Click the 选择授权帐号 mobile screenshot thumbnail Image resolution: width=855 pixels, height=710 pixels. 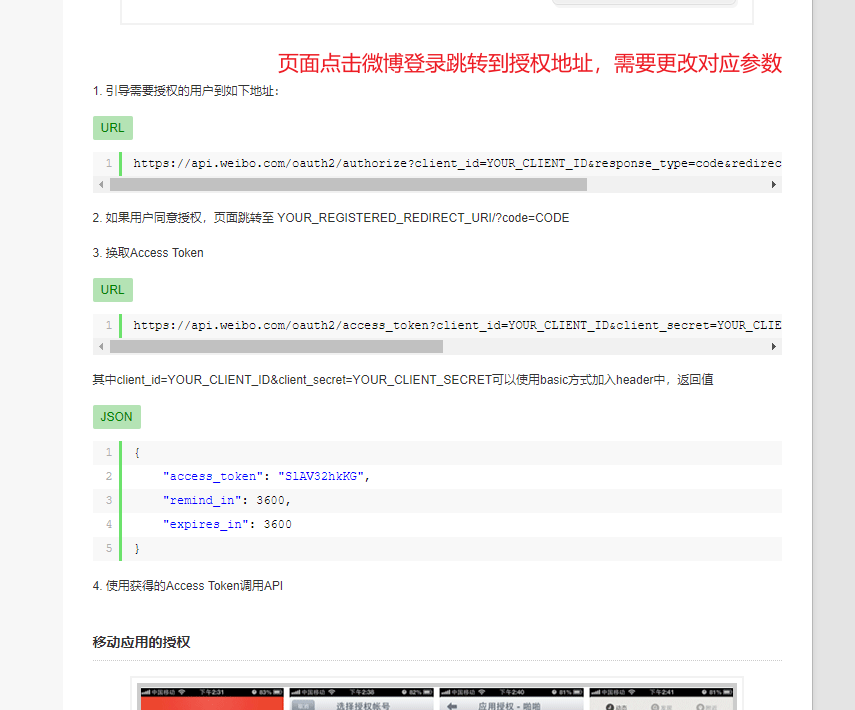(x=362, y=699)
